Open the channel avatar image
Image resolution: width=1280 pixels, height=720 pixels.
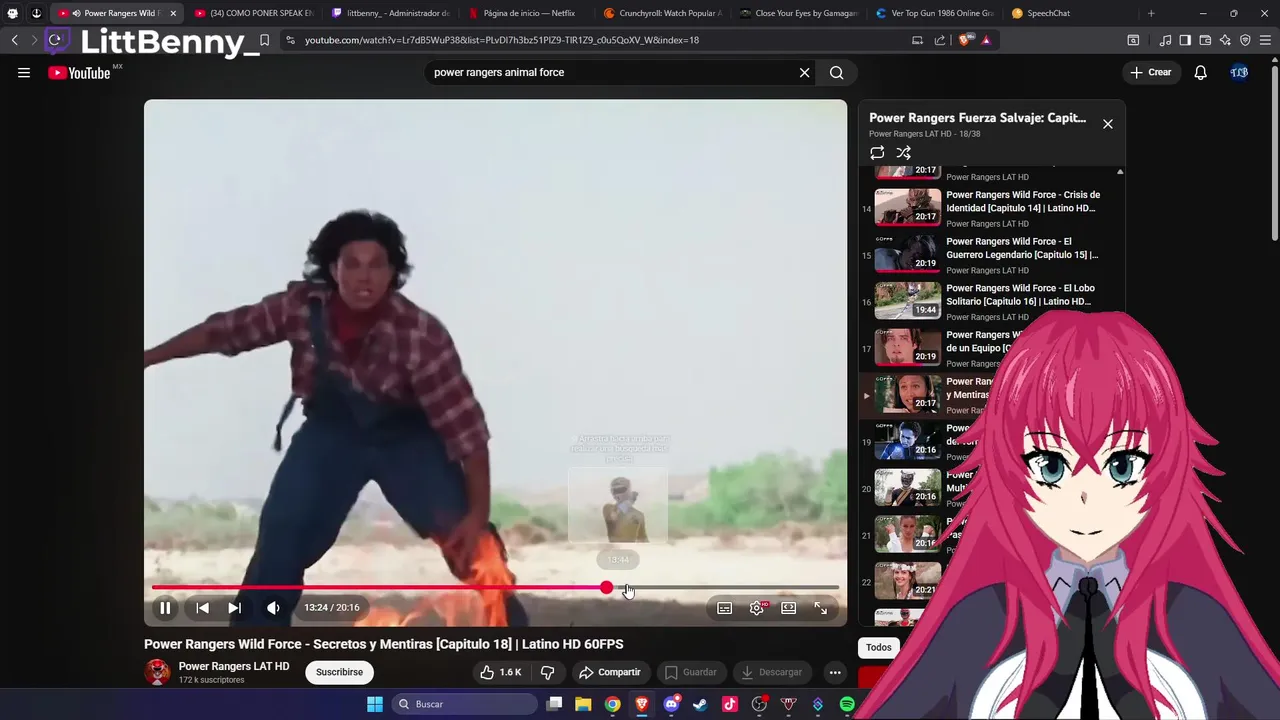click(x=157, y=672)
